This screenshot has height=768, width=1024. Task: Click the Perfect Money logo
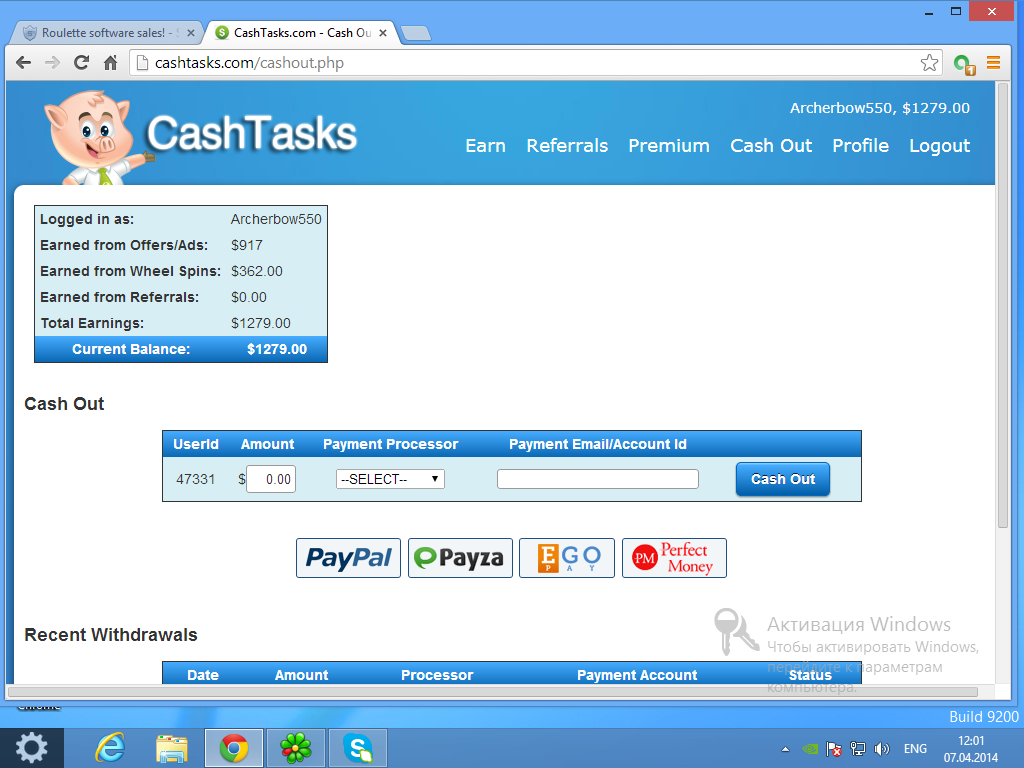[674, 558]
